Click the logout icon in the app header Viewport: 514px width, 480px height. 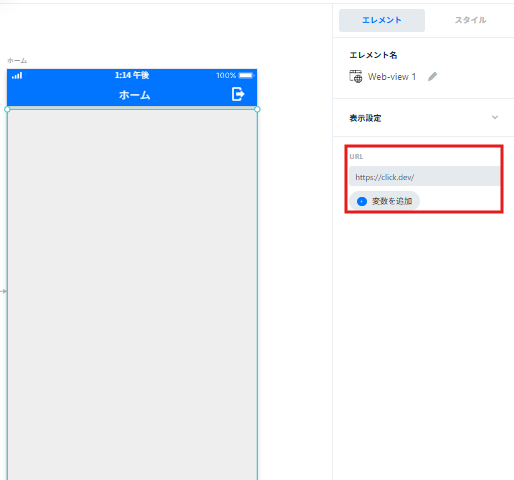tap(238, 94)
